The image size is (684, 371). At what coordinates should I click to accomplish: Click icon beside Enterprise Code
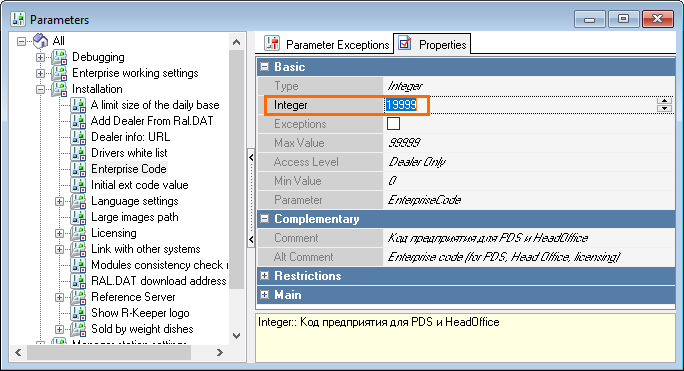click(79, 169)
